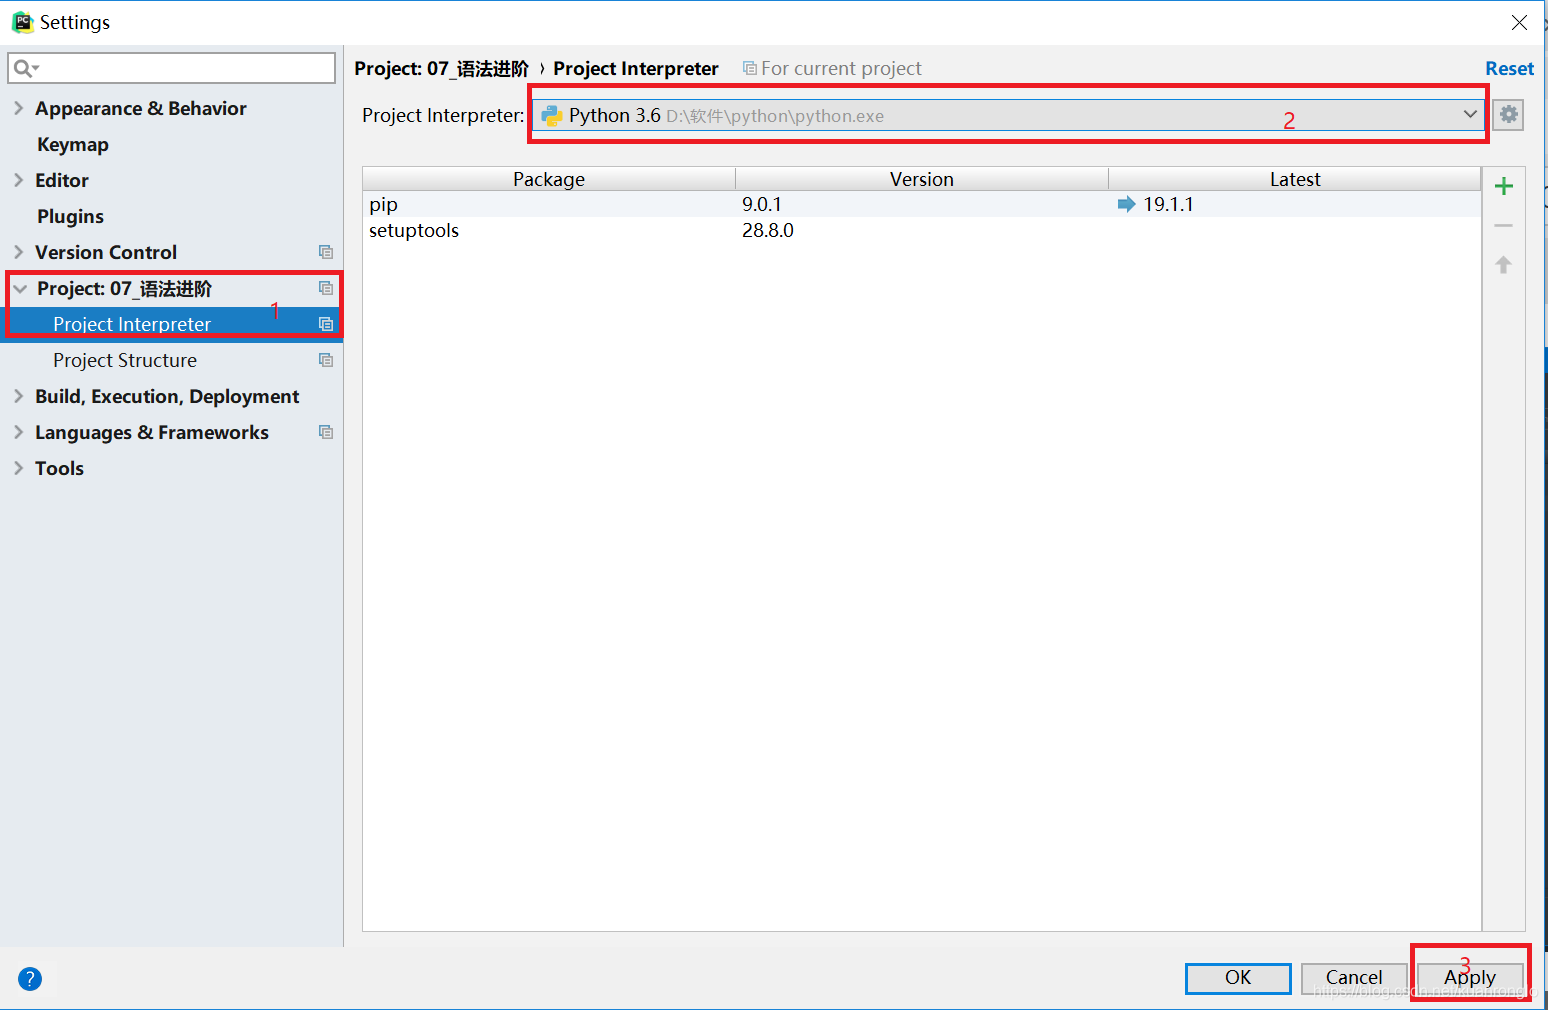
Task: Open the Project Interpreter dropdown
Action: (1469, 114)
